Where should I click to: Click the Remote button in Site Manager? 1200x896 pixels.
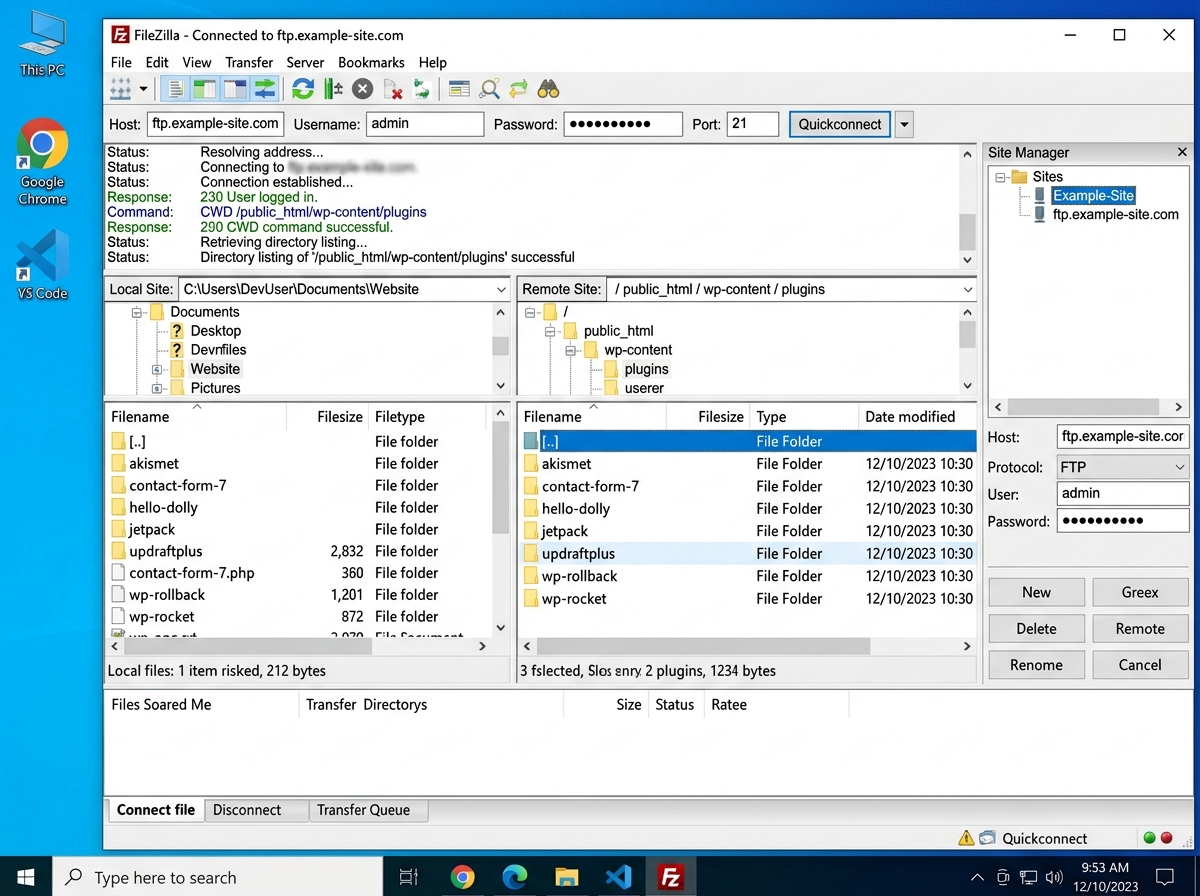[x=1140, y=629]
